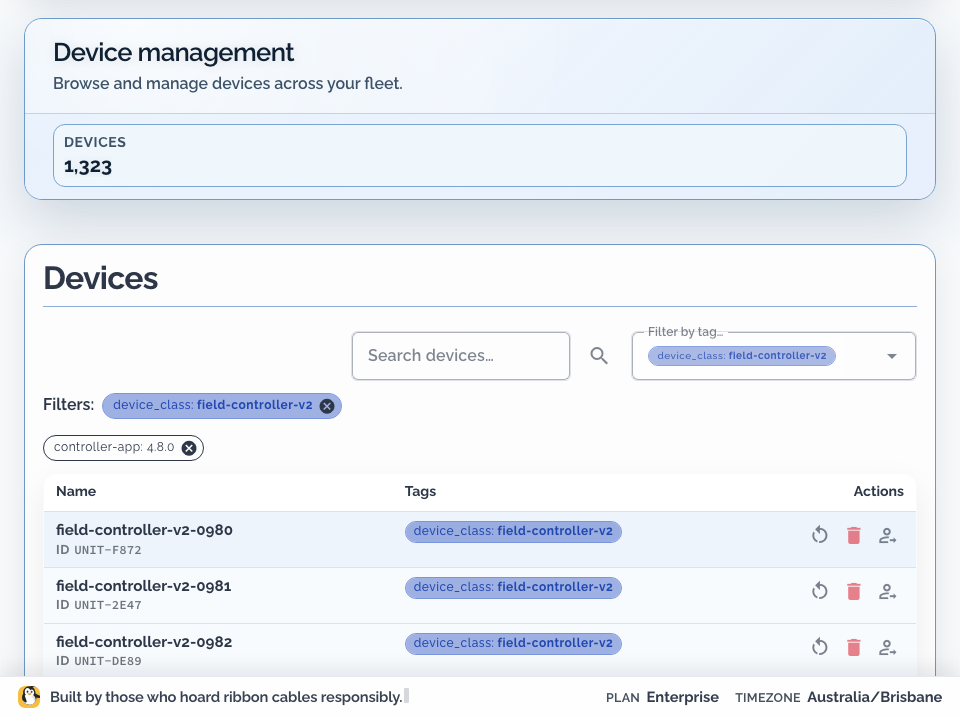960x717 pixels.
Task: Delete device field-controller-v2-0981
Action: pyautogui.click(x=853, y=591)
